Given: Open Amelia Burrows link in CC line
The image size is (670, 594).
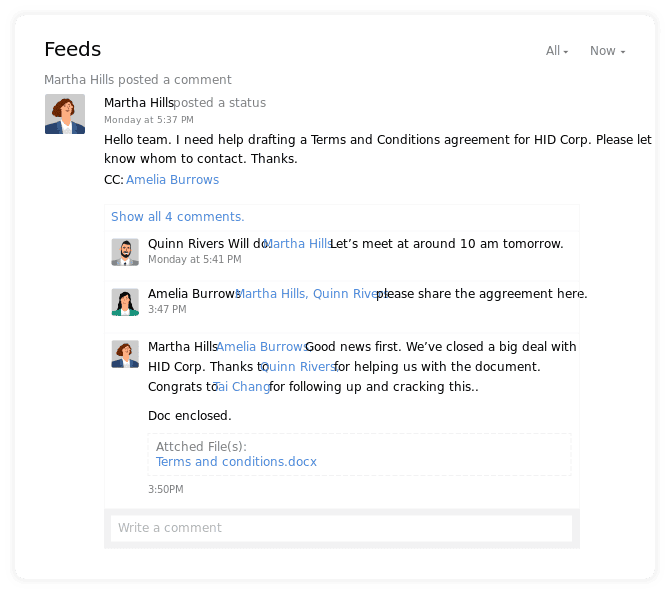Looking at the screenshot, I should tap(173, 179).
